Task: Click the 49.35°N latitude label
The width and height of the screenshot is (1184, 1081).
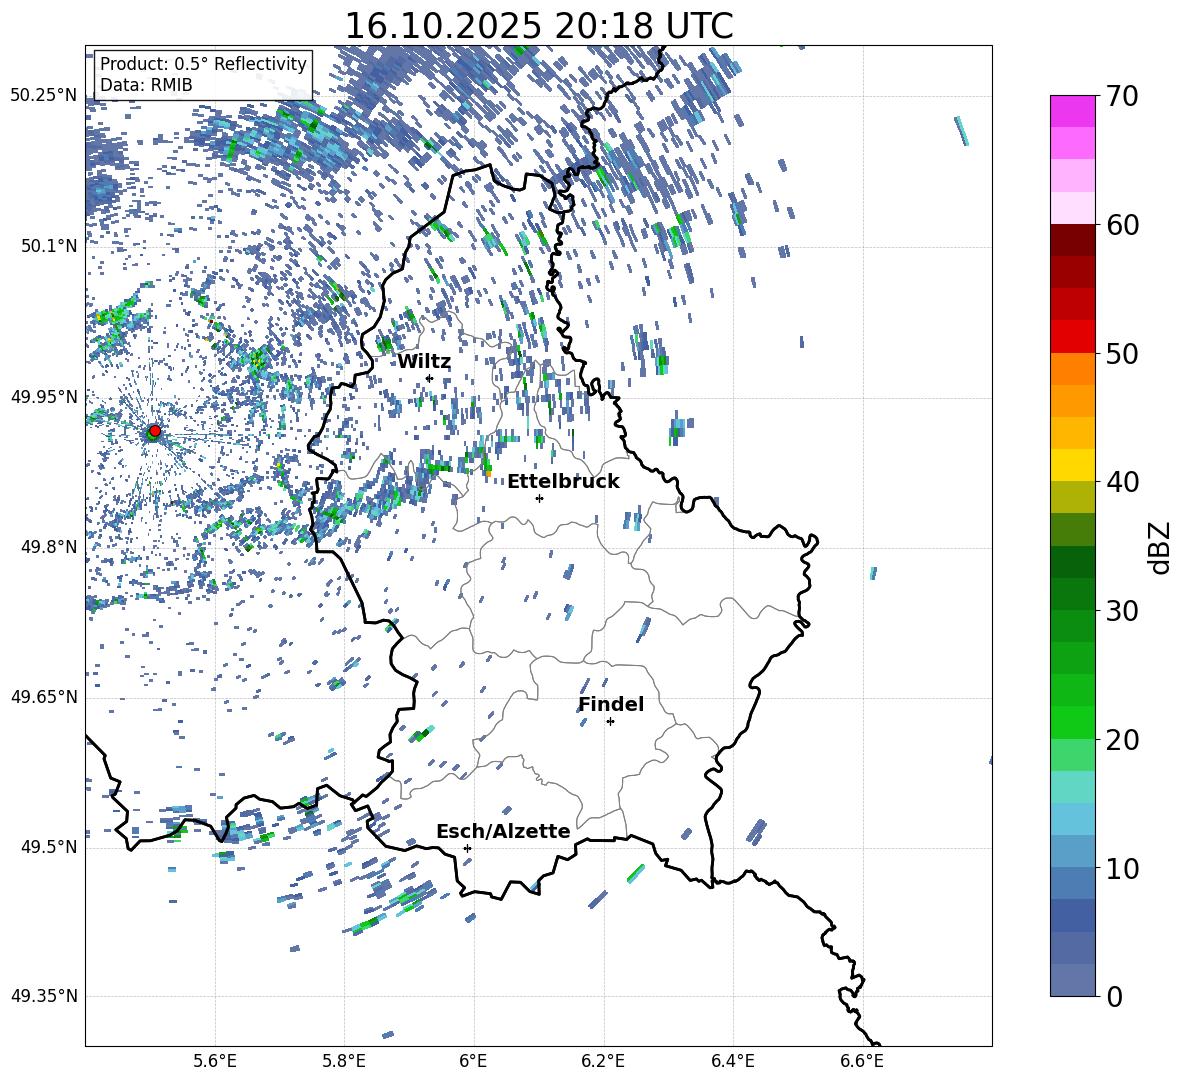Action: tap(44, 996)
